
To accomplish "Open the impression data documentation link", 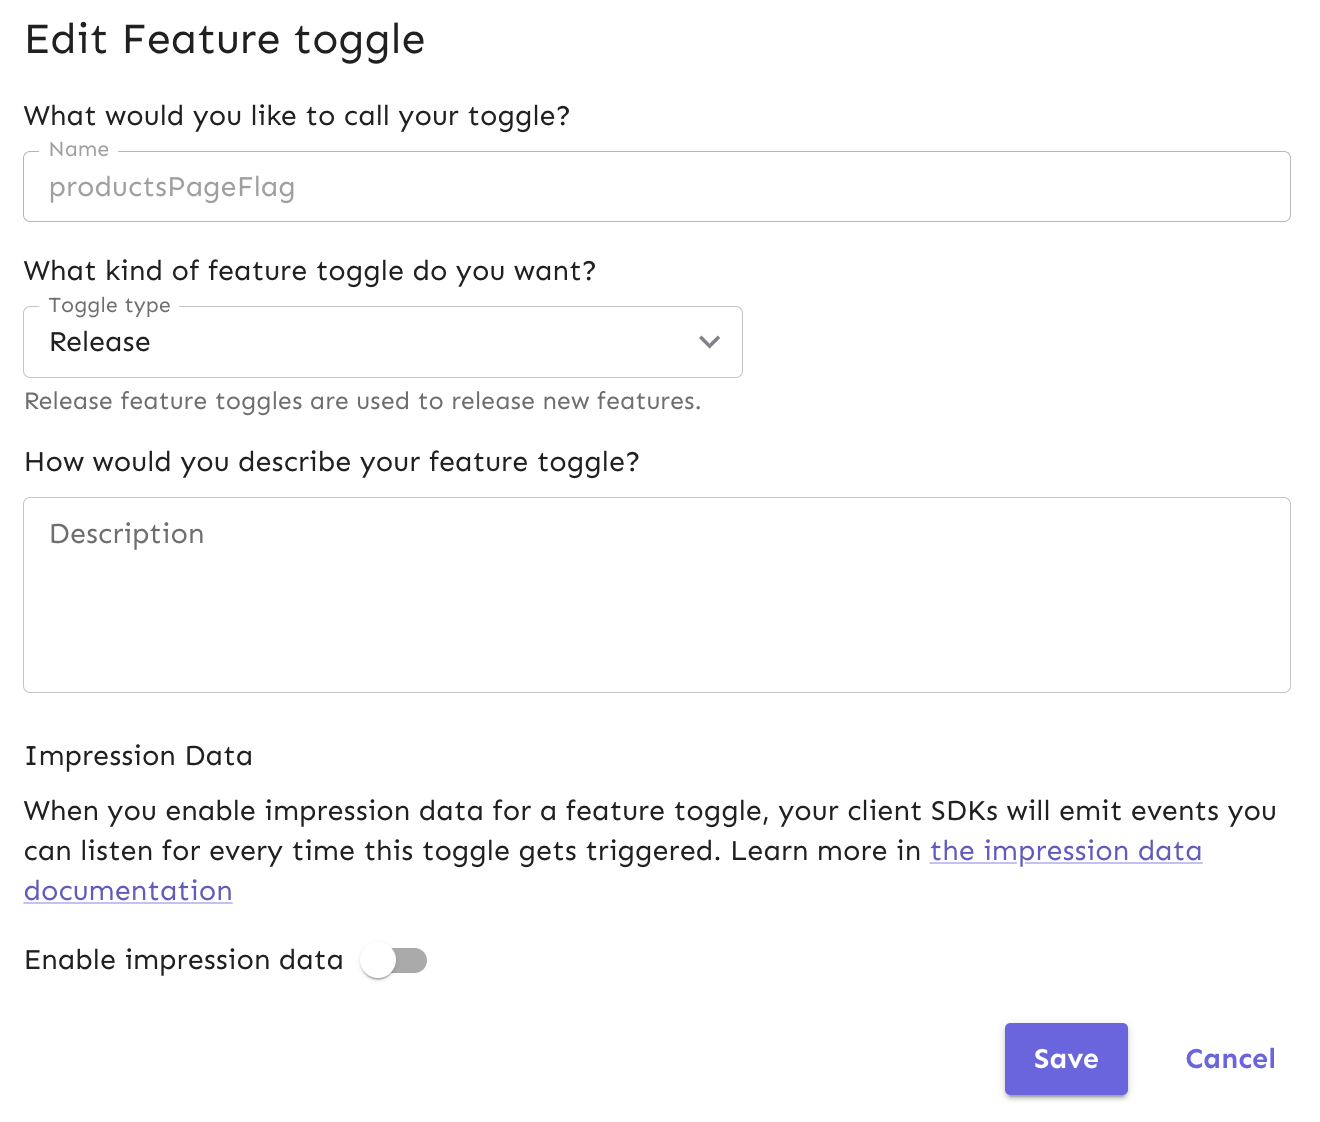I will 1065,851.
